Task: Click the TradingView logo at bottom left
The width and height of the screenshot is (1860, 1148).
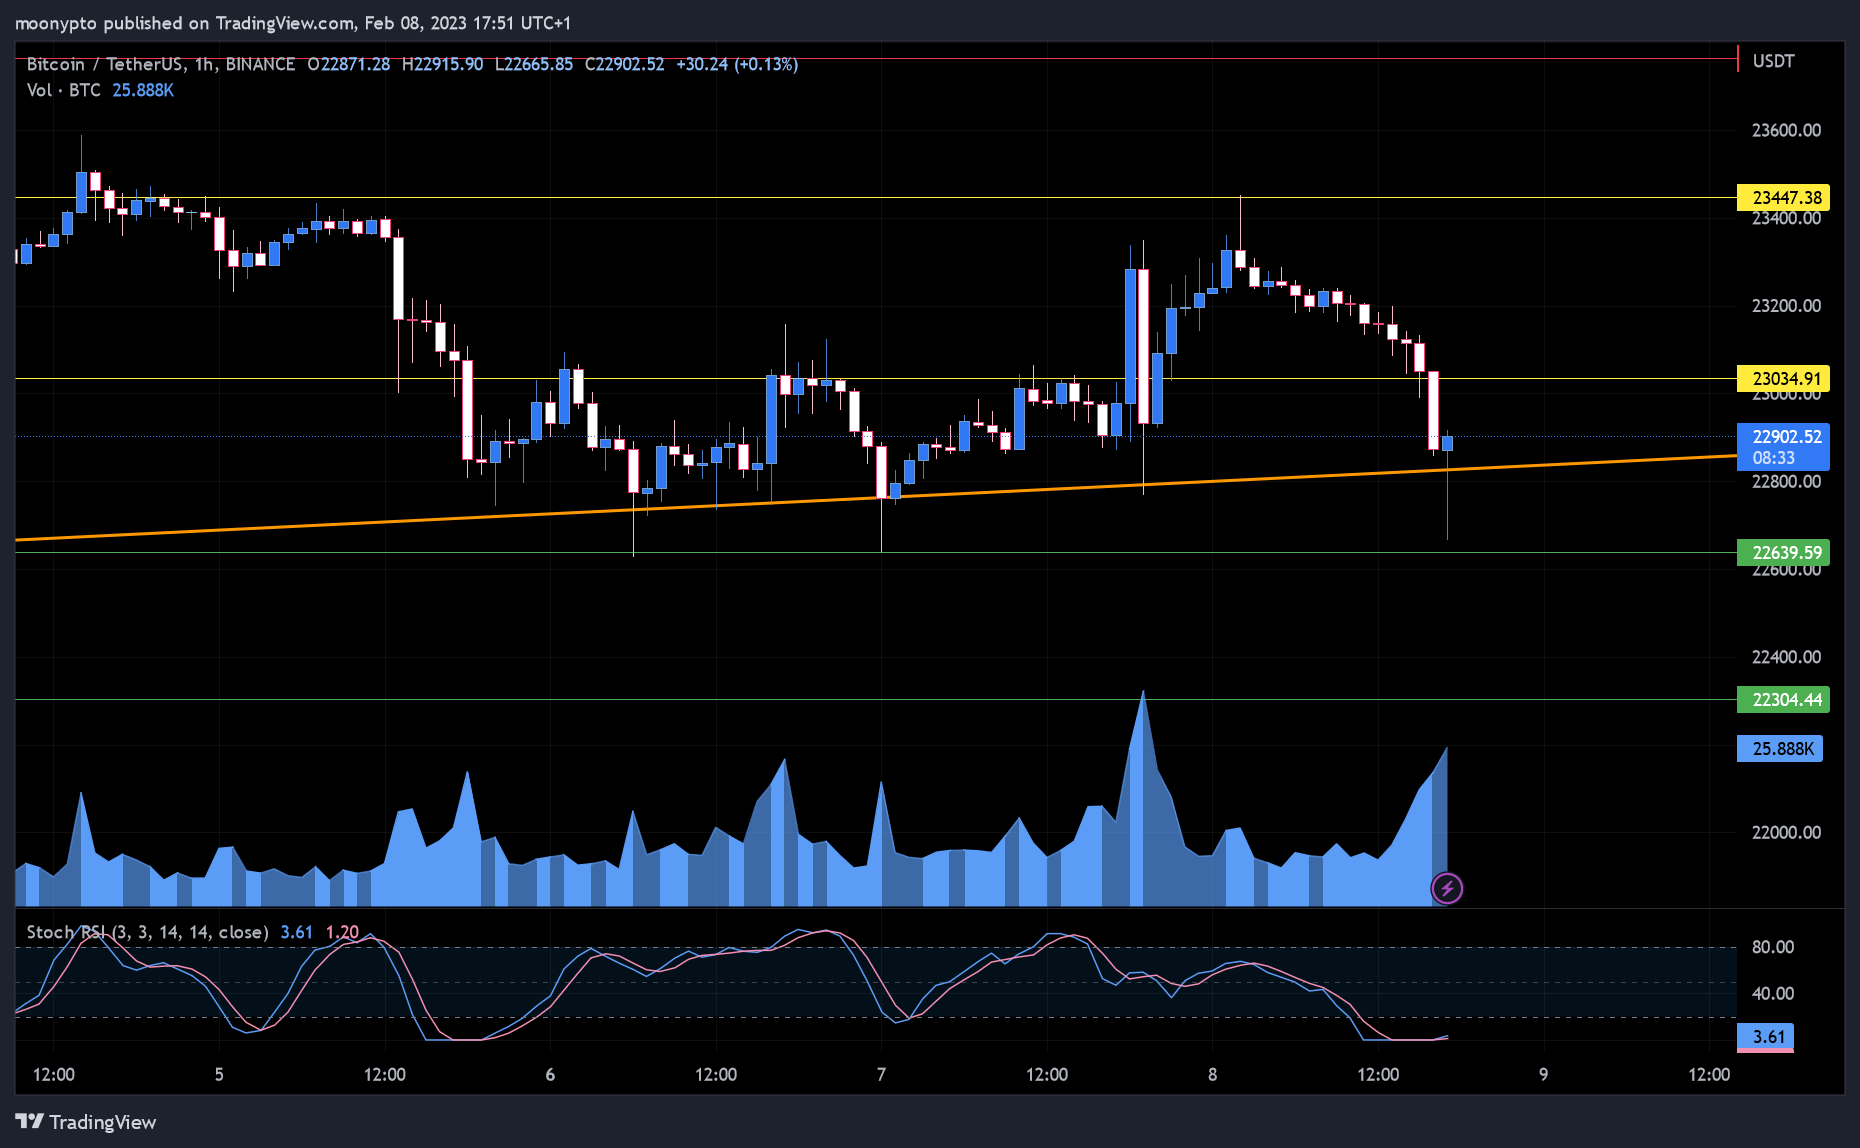Action: pyautogui.click(x=86, y=1122)
